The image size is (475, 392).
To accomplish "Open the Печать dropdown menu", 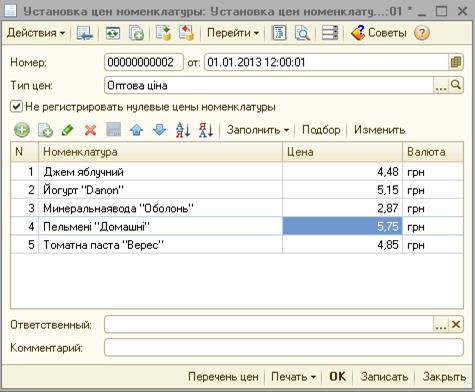I will [293, 377].
